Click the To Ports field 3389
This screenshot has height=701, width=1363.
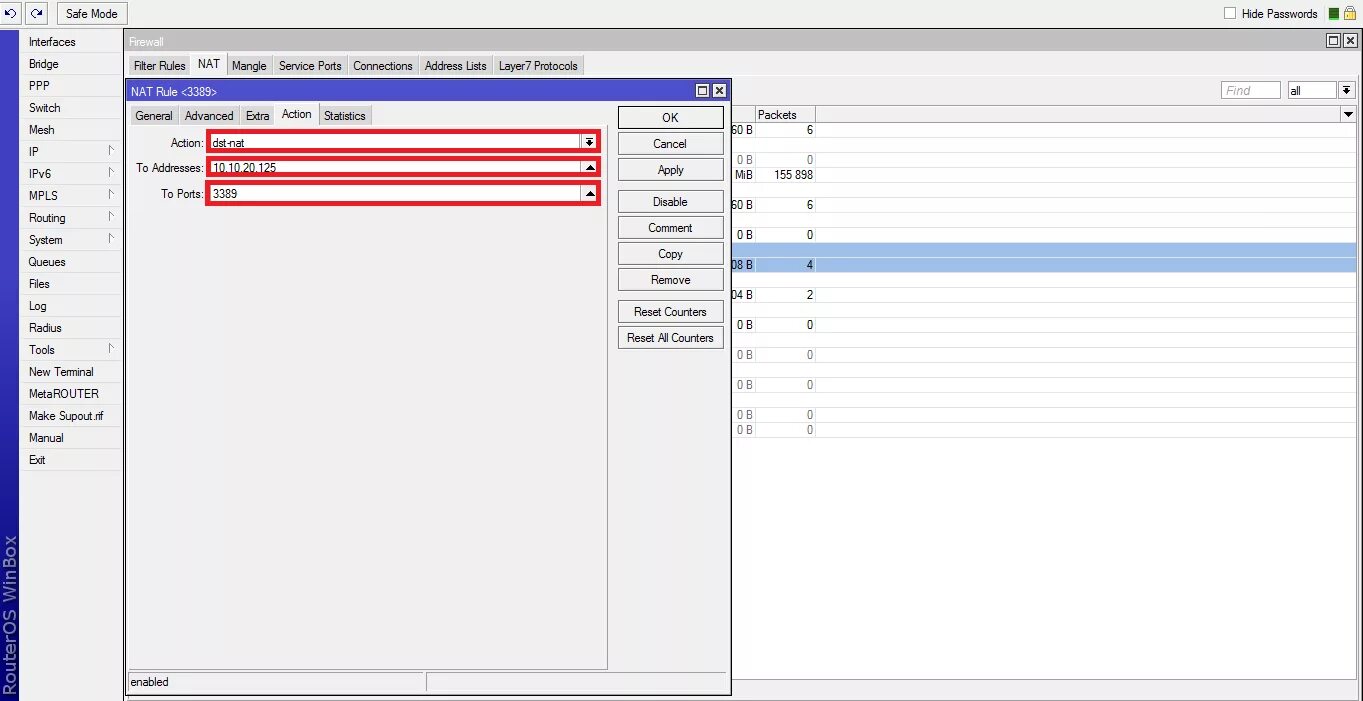395,194
